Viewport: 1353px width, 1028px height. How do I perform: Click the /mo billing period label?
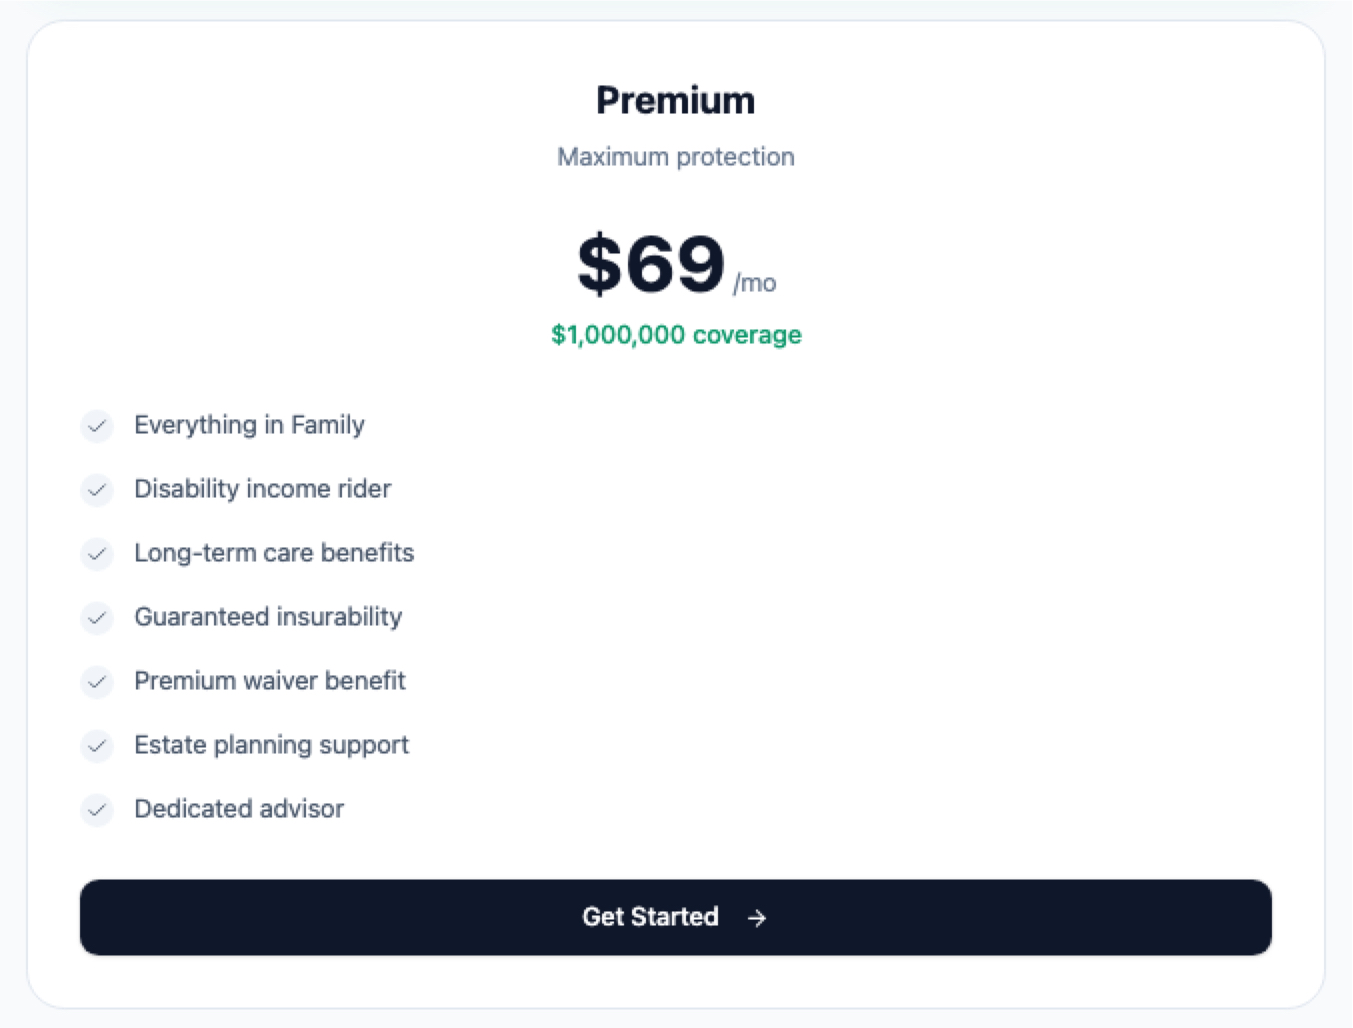pyautogui.click(x=755, y=284)
